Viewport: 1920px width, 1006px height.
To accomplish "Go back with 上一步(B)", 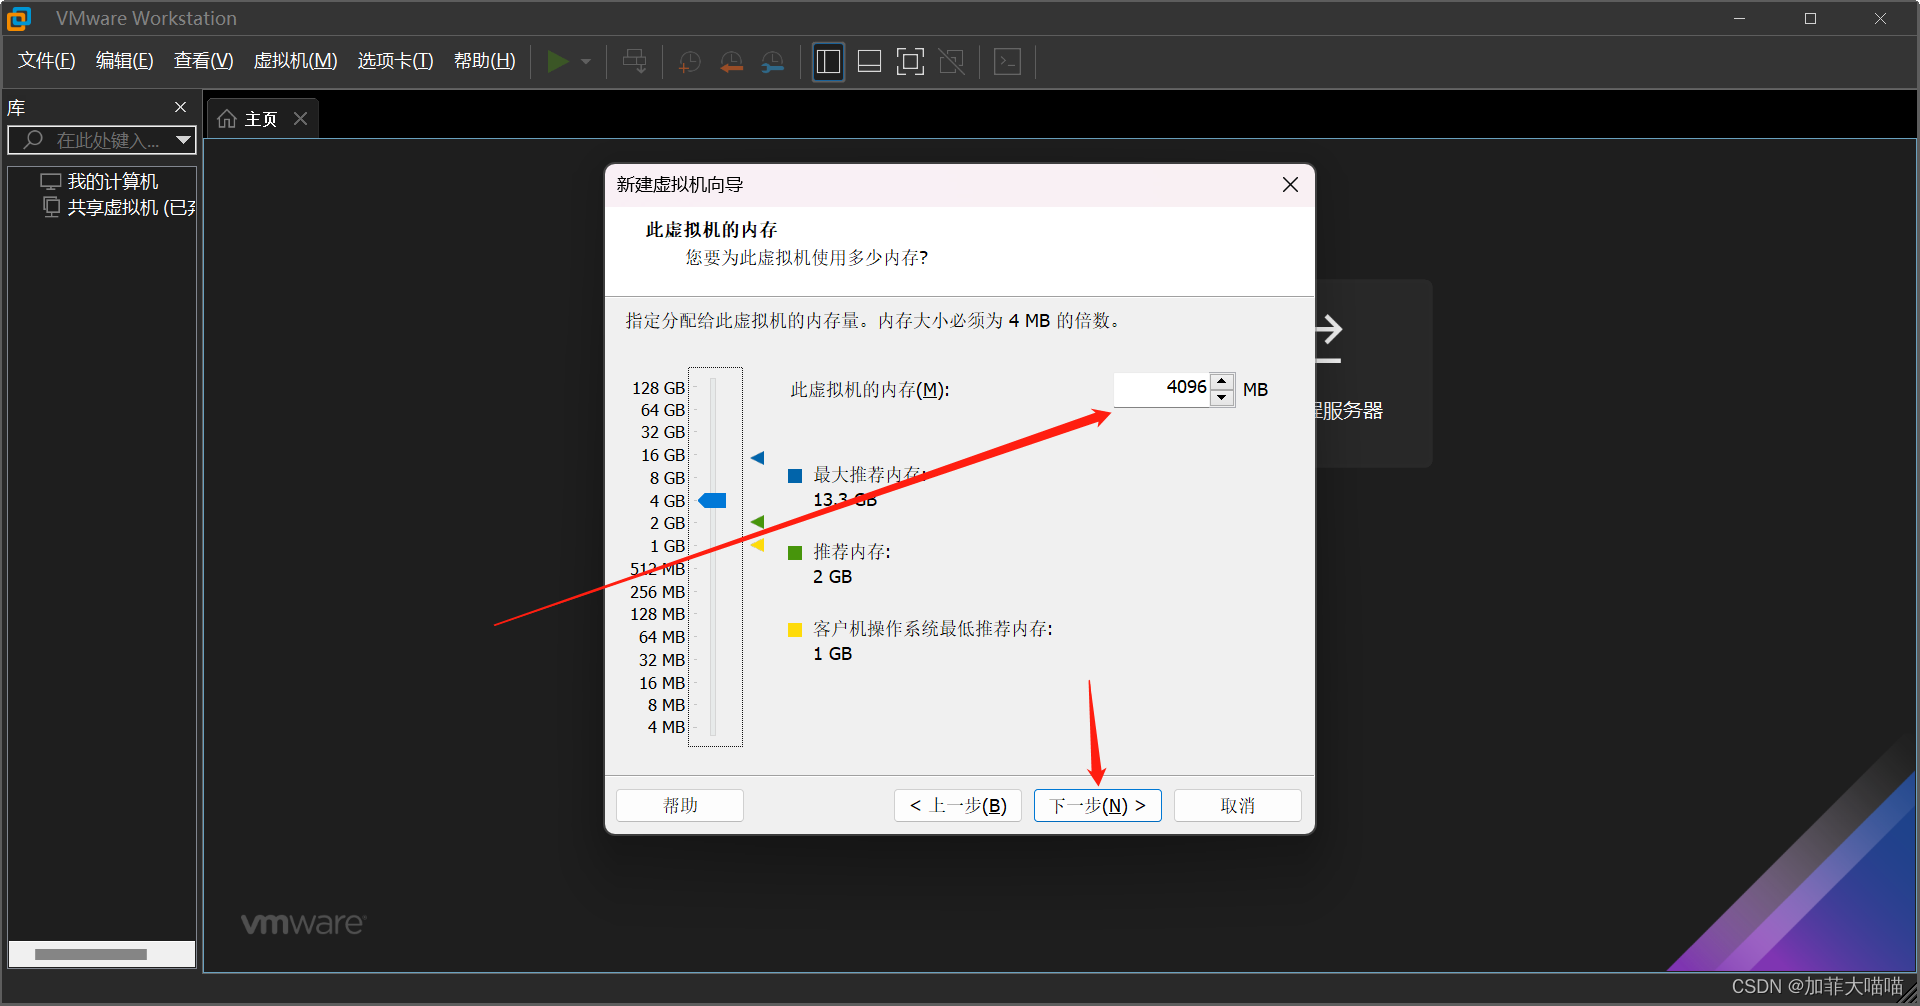I will 958,805.
